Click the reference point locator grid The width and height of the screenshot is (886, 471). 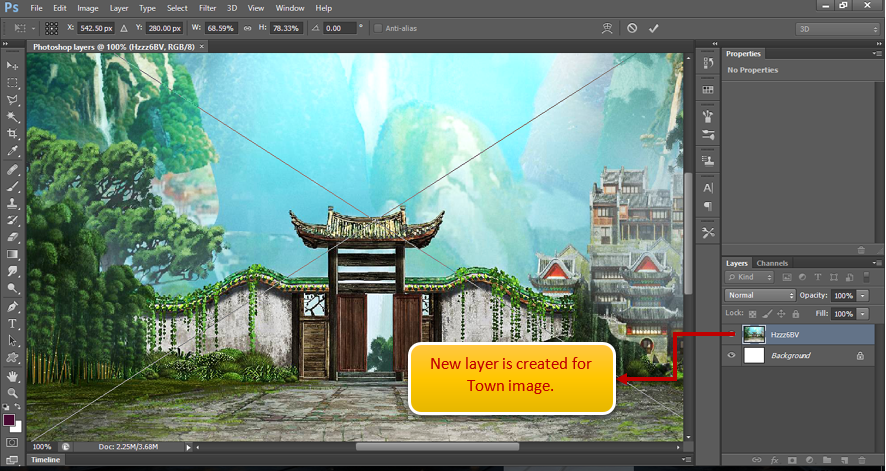(51, 28)
